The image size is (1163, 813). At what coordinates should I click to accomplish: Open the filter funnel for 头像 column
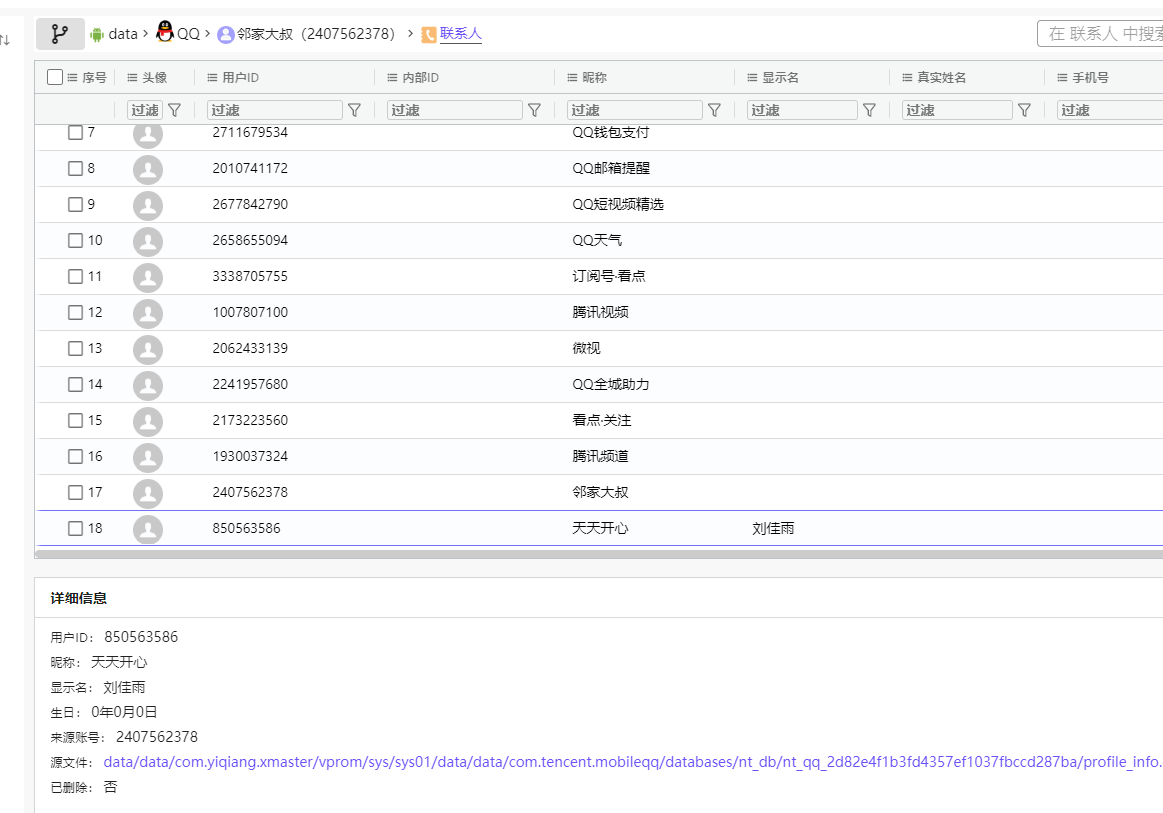(x=174, y=110)
